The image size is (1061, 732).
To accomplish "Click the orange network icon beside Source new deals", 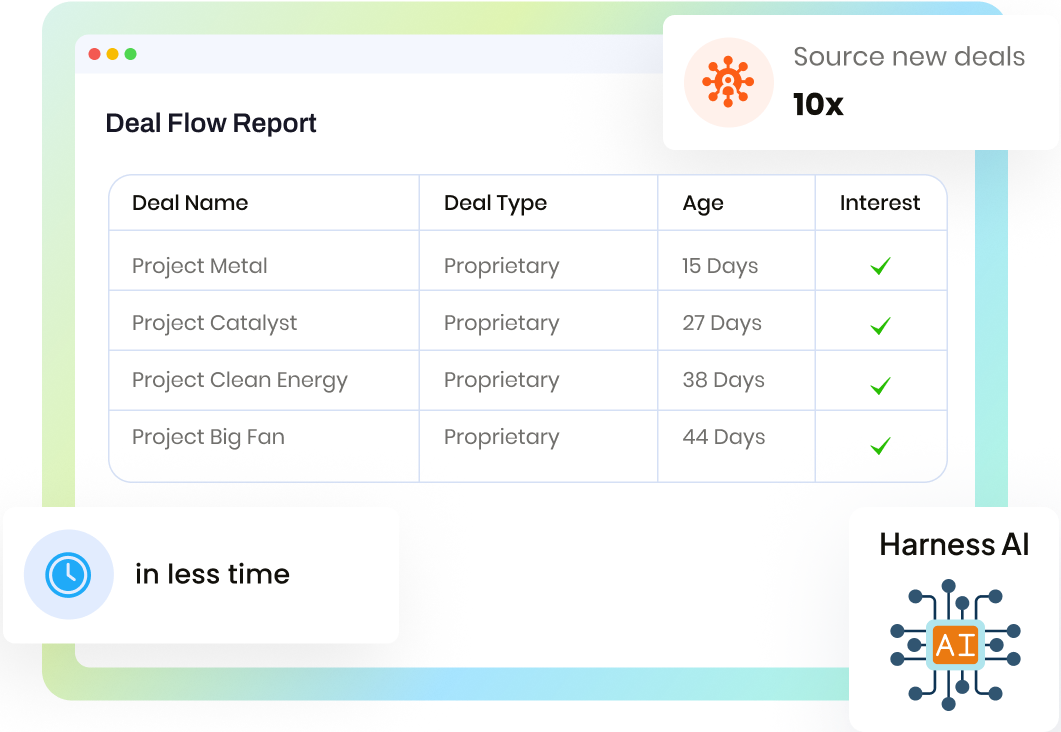I will [x=728, y=83].
